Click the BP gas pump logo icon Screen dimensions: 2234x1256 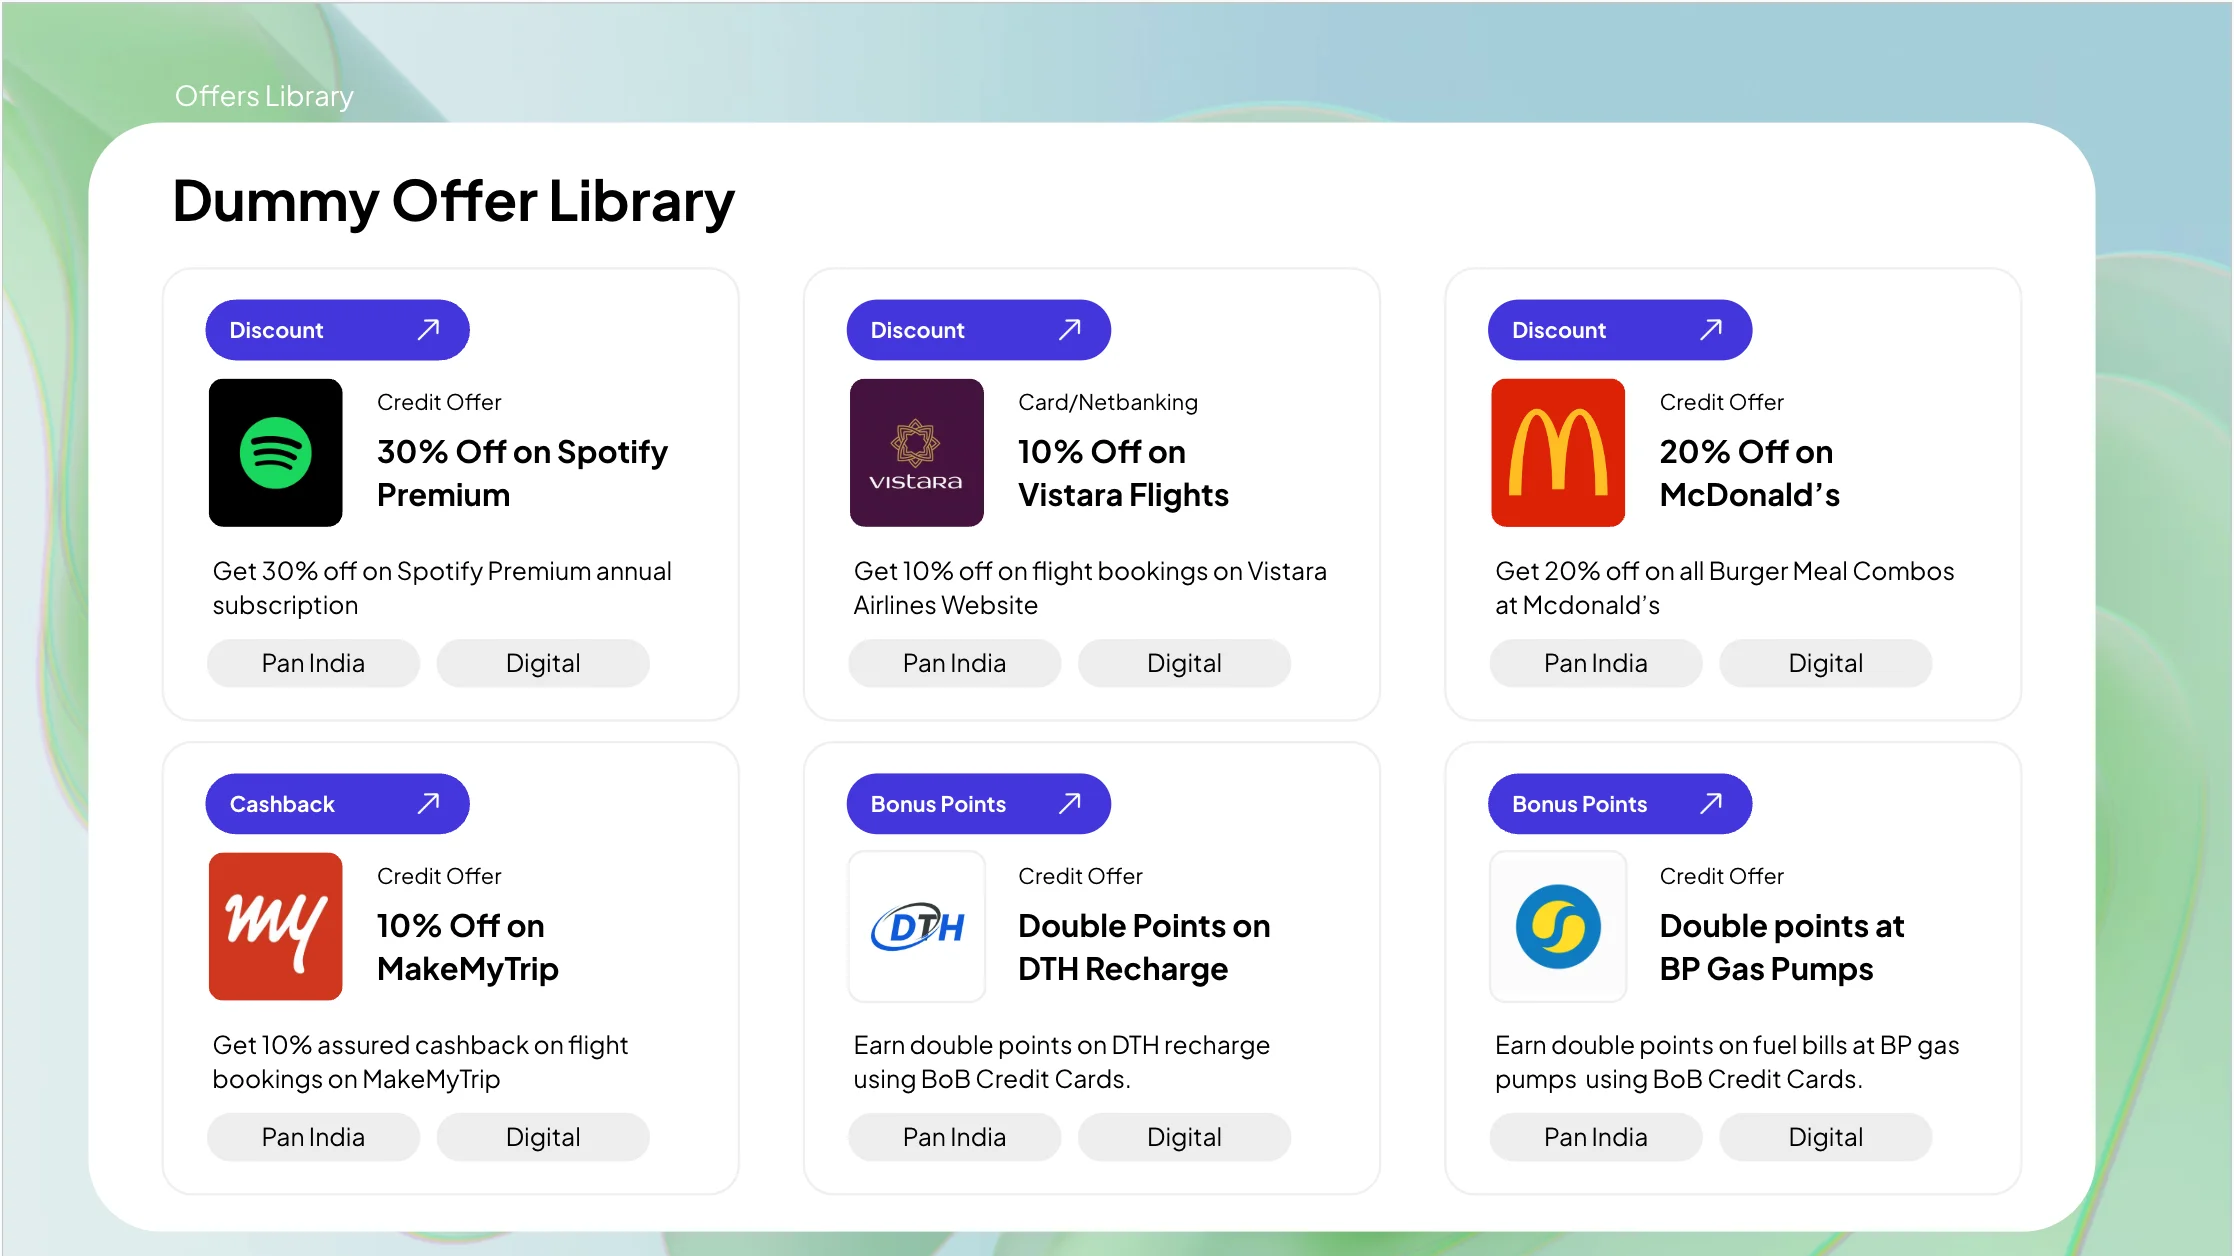pyautogui.click(x=1558, y=926)
